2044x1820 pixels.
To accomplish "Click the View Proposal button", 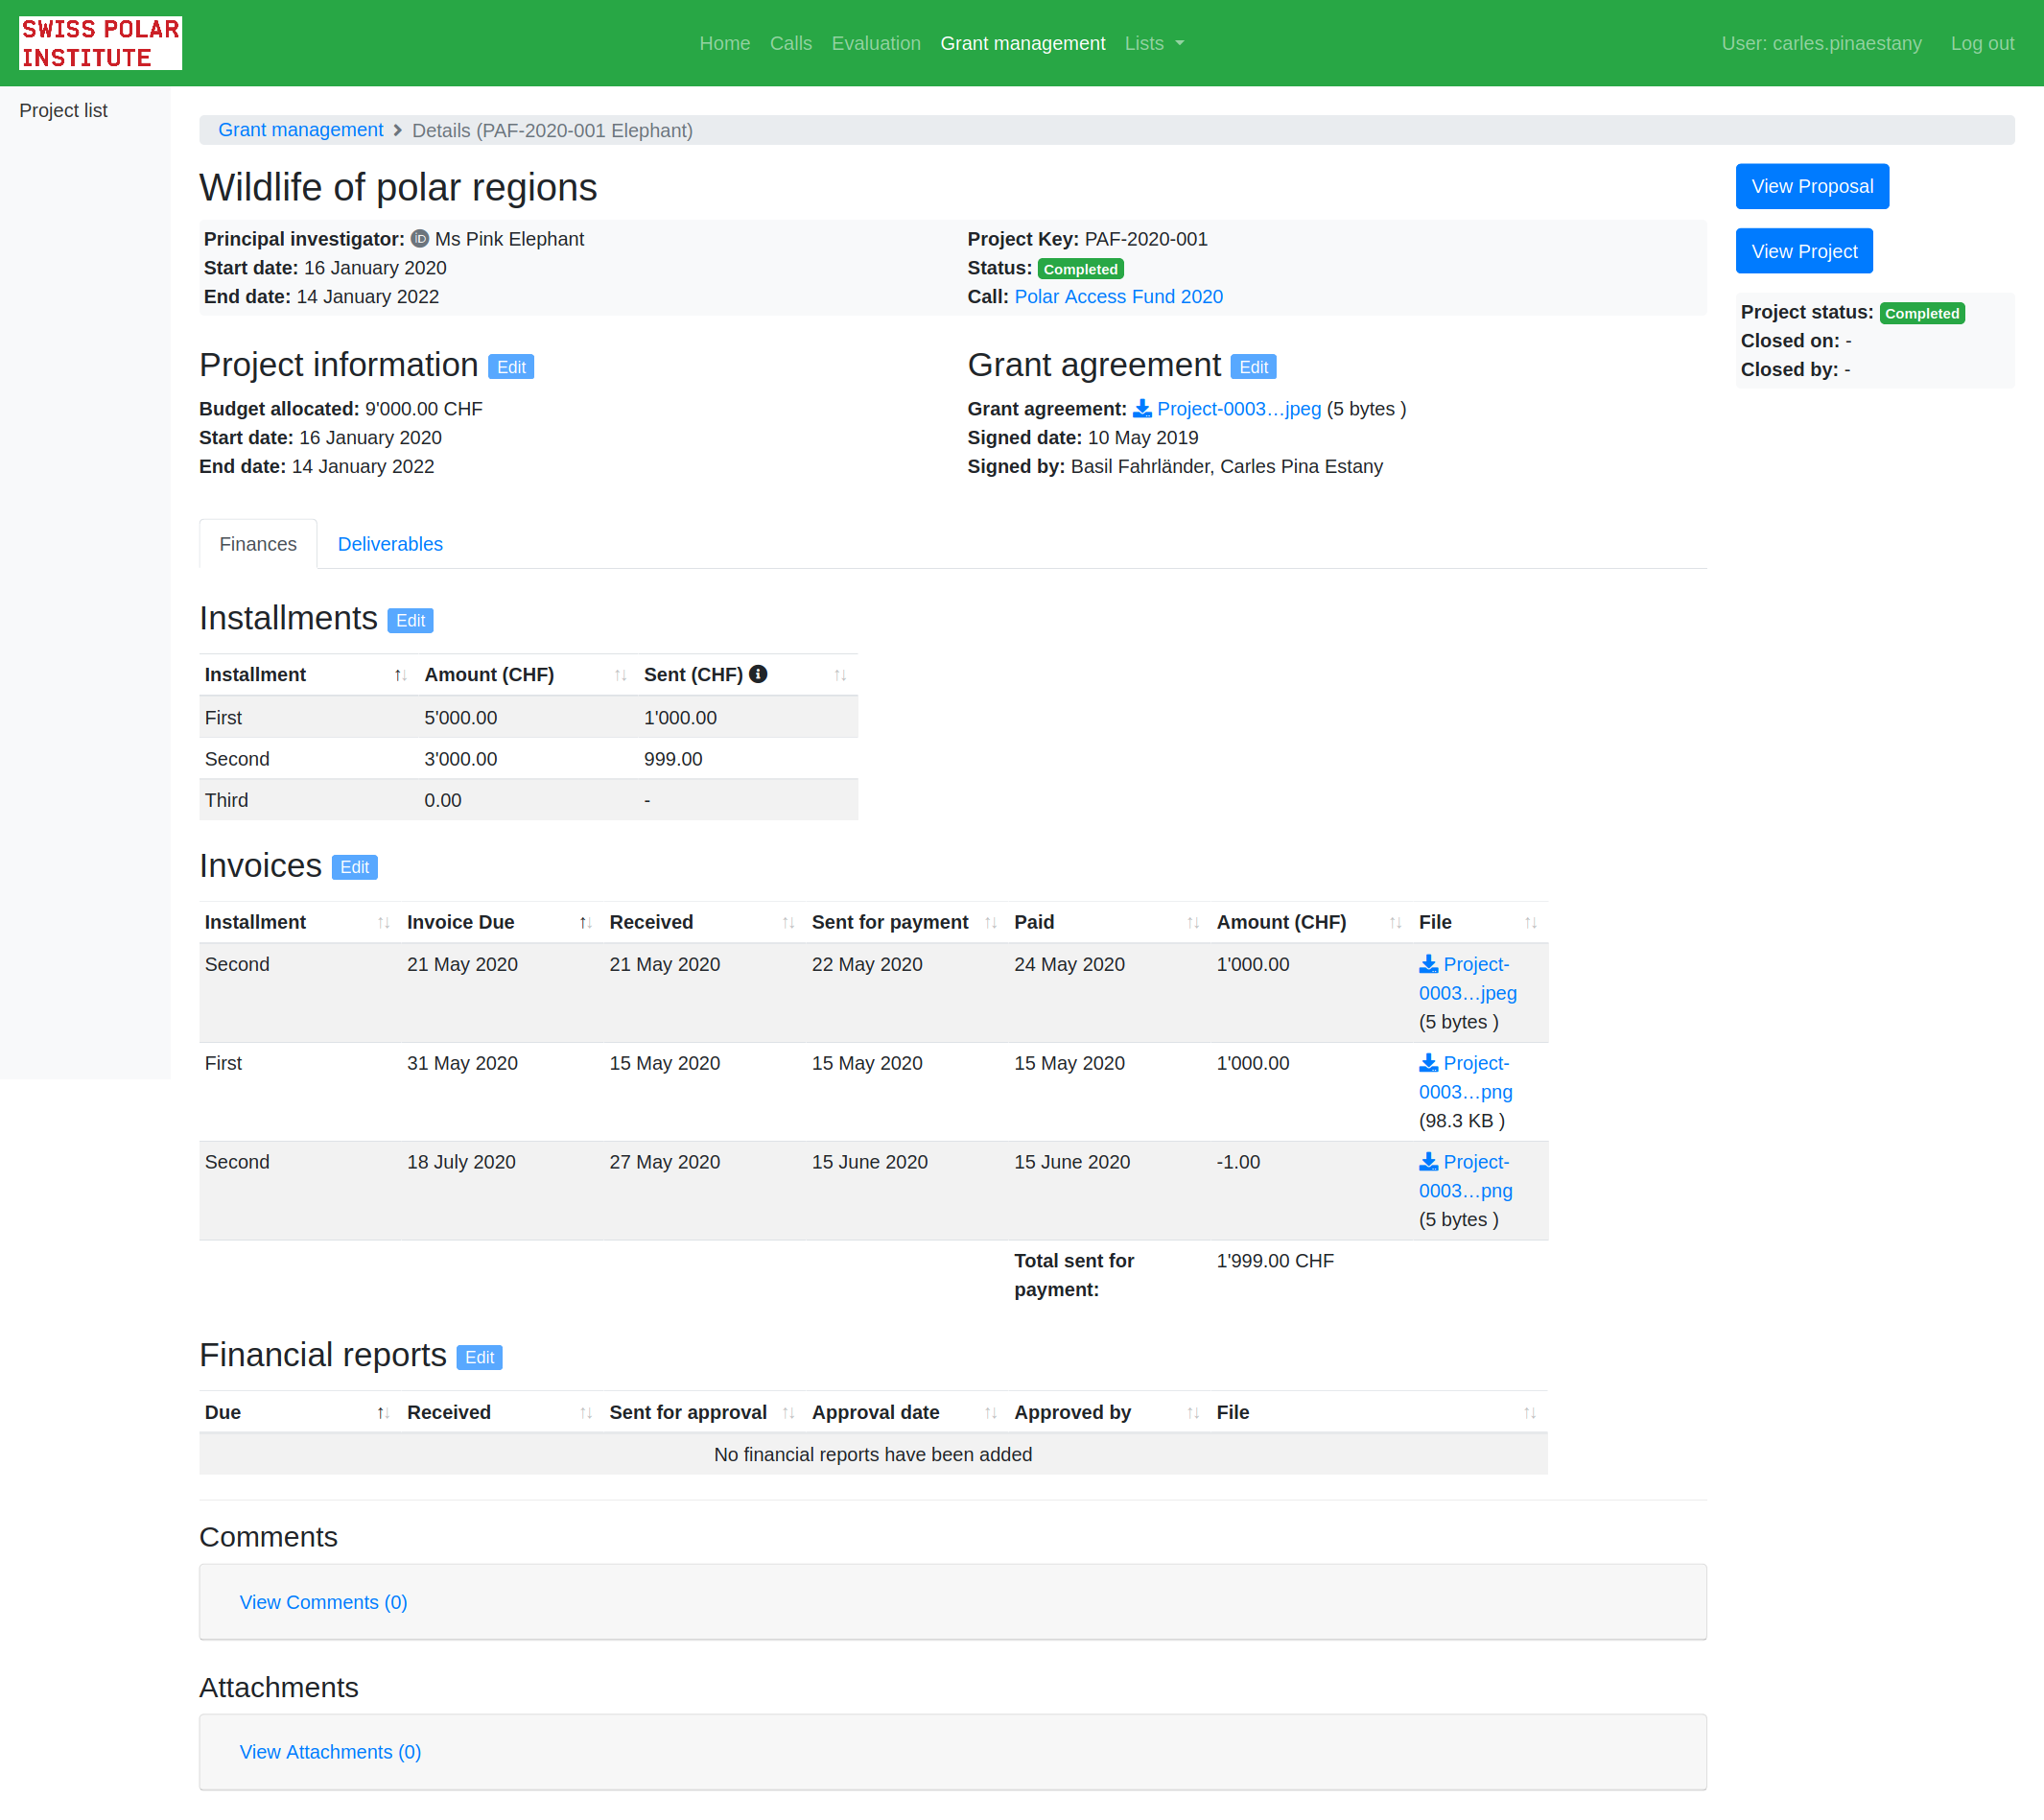I will tap(1811, 187).
